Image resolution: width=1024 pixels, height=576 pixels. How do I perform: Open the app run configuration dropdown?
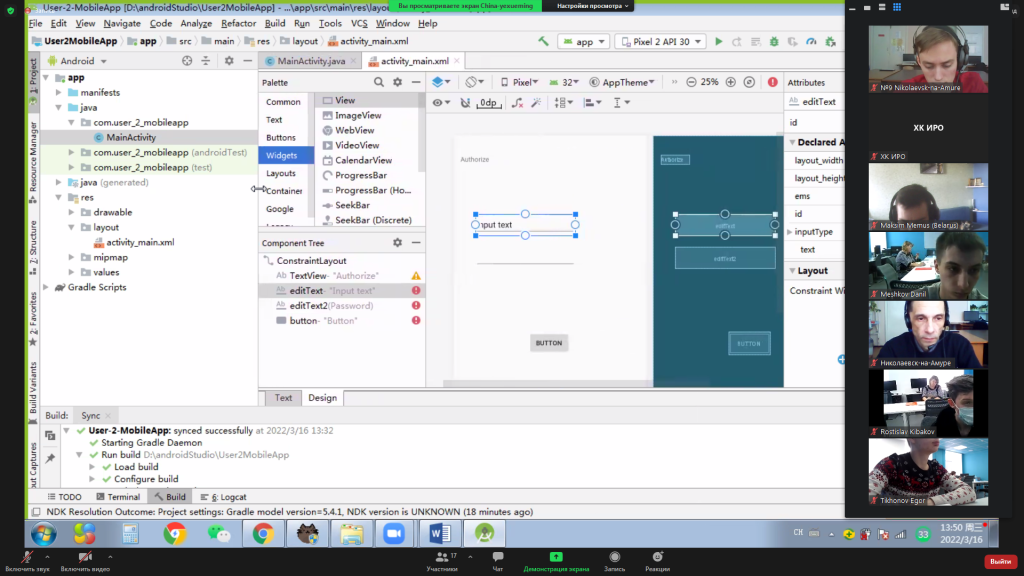[584, 41]
